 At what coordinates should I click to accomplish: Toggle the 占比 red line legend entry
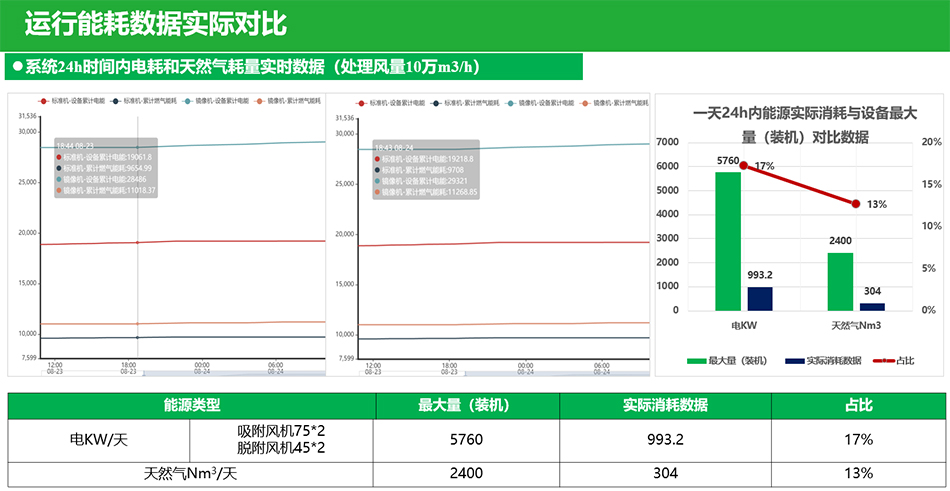point(894,361)
